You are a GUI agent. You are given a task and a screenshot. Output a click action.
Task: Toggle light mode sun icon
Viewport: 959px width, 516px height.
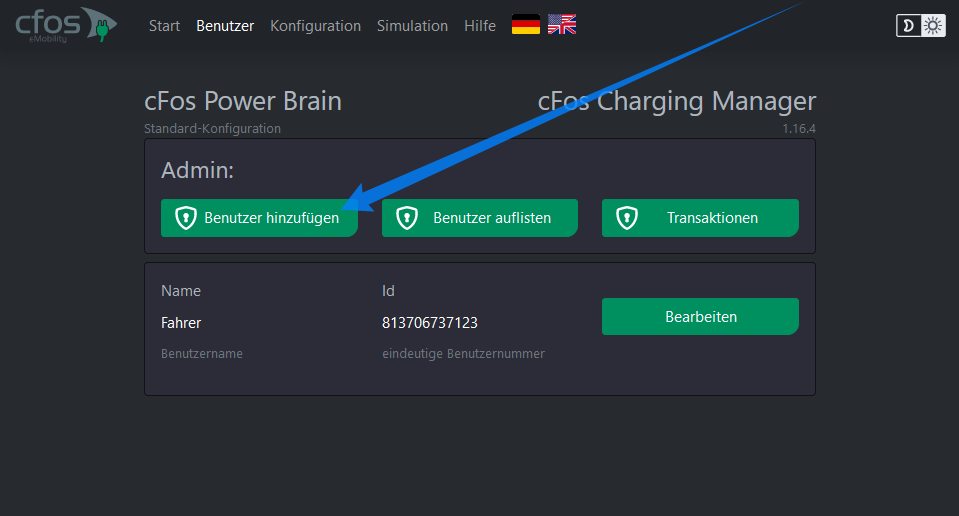tap(933, 26)
